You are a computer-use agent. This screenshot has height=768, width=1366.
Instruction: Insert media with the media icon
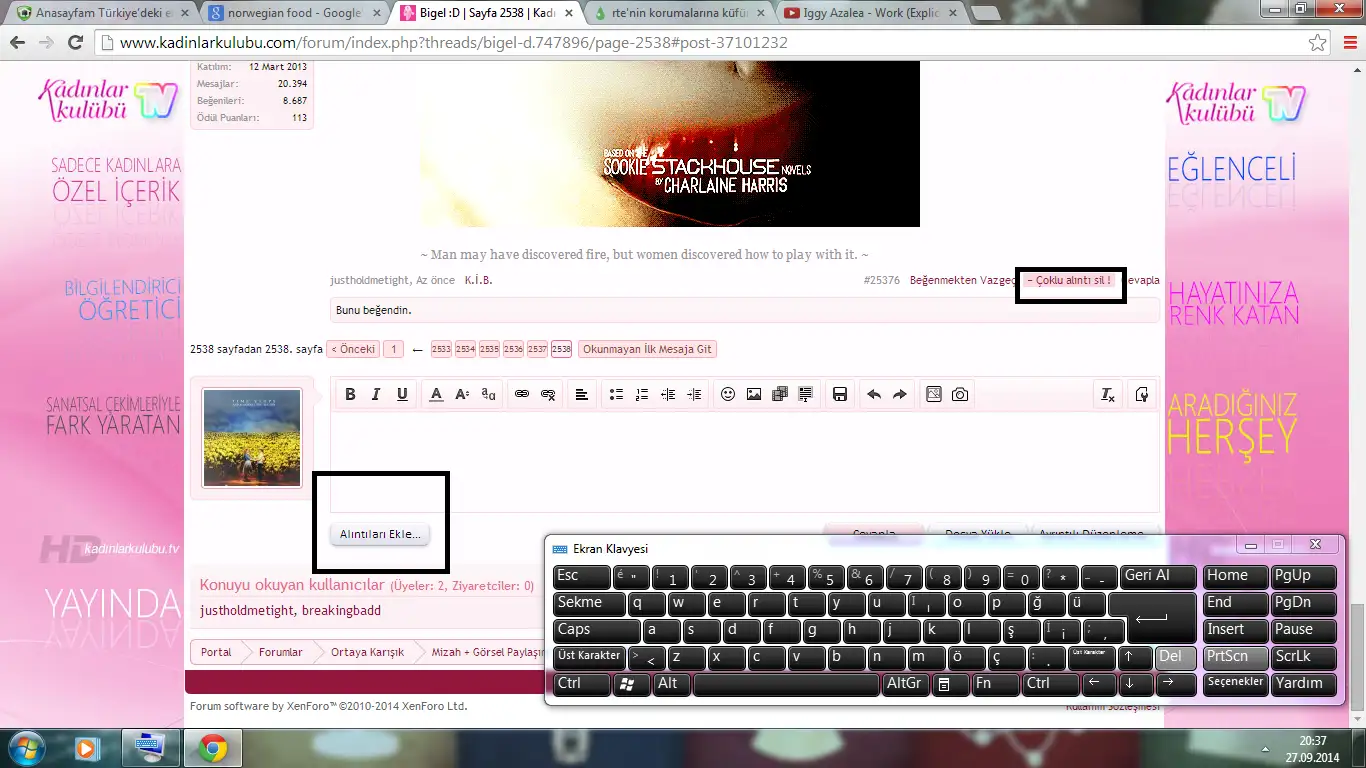pos(780,395)
